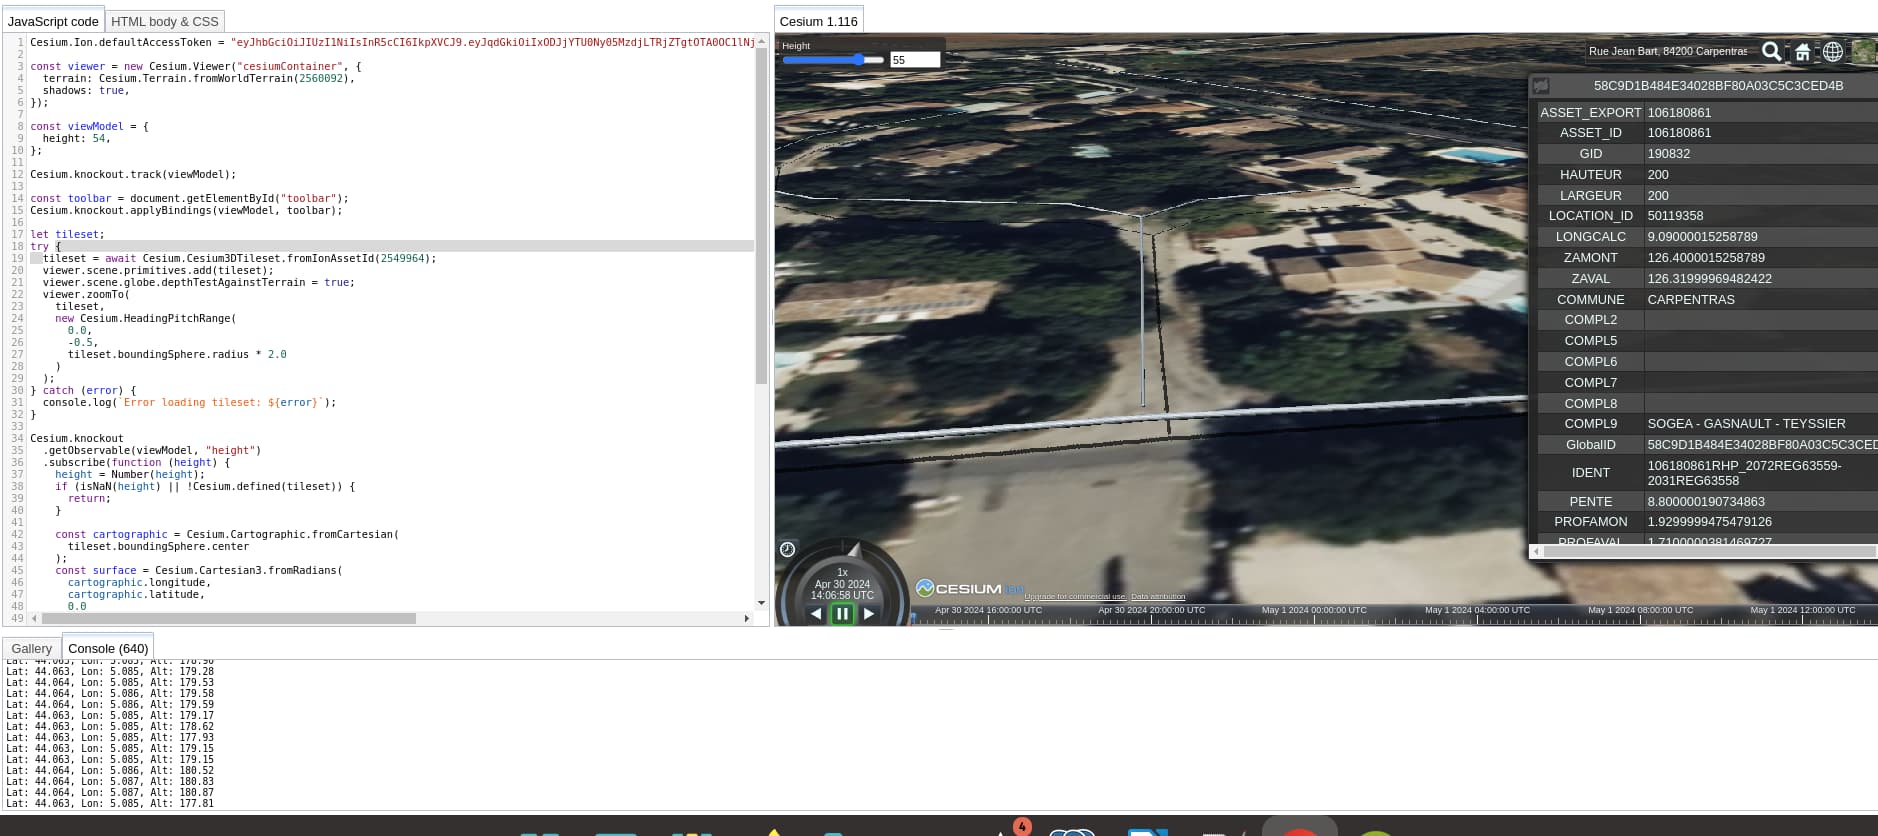Viewport: 1878px width, 836px height.
Task: Click the last console line Alt: 177.81
Action: (109, 803)
